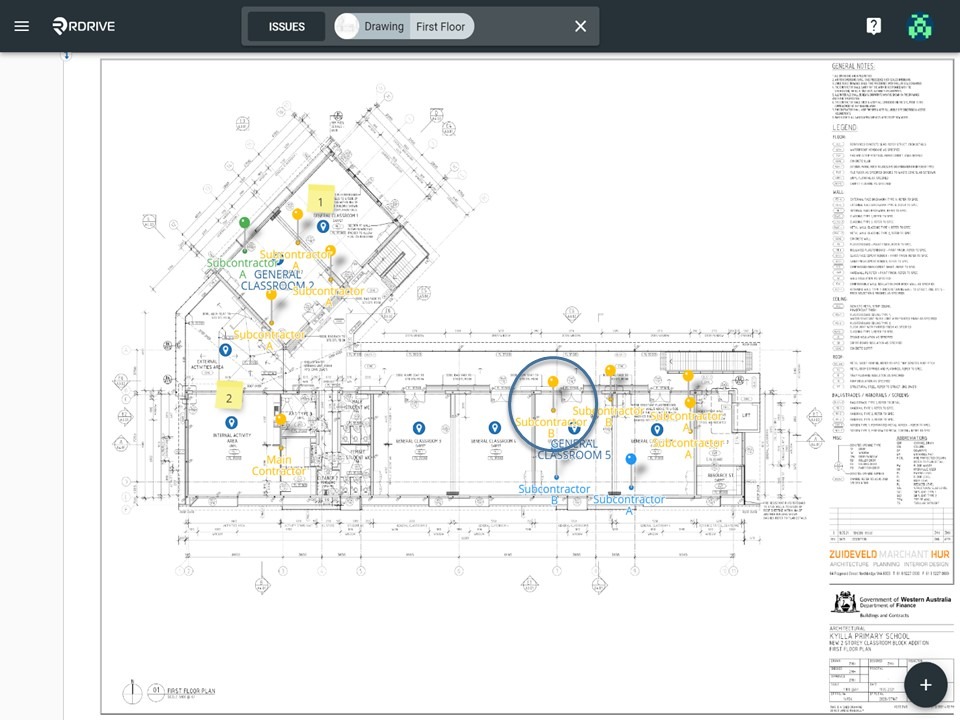Click the External Activities Area location marker
The width and height of the screenshot is (960, 720).
225,350
